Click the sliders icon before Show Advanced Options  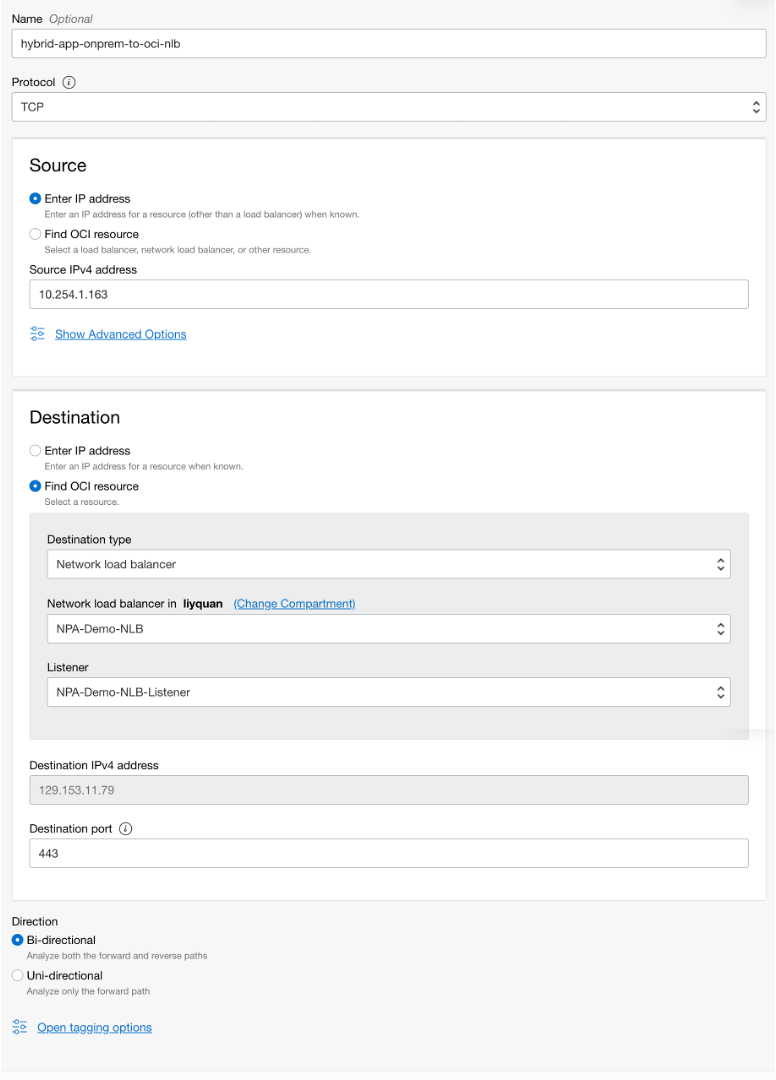tap(38, 334)
